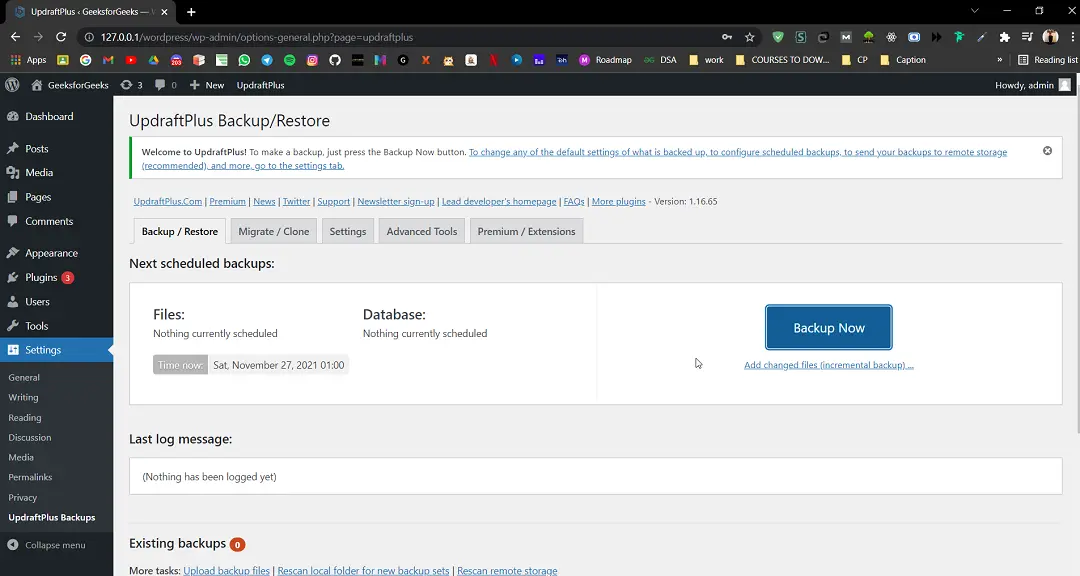Open the UpdraftPlus admin bar menu

(x=260, y=85)
